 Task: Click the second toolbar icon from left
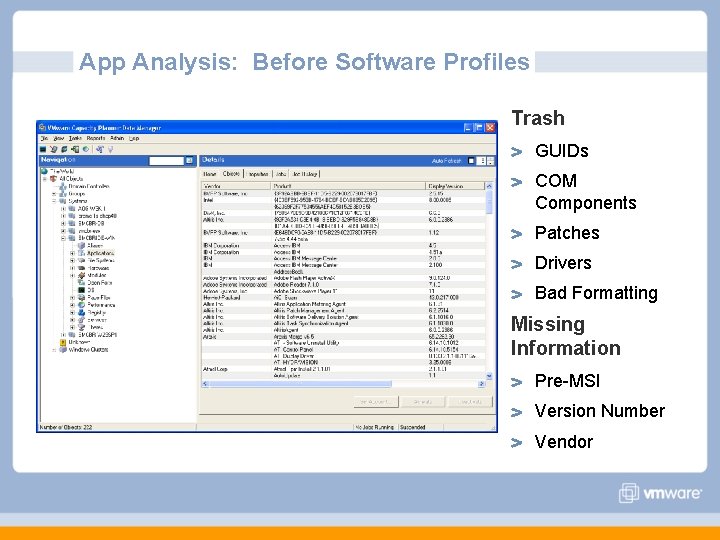54,149
